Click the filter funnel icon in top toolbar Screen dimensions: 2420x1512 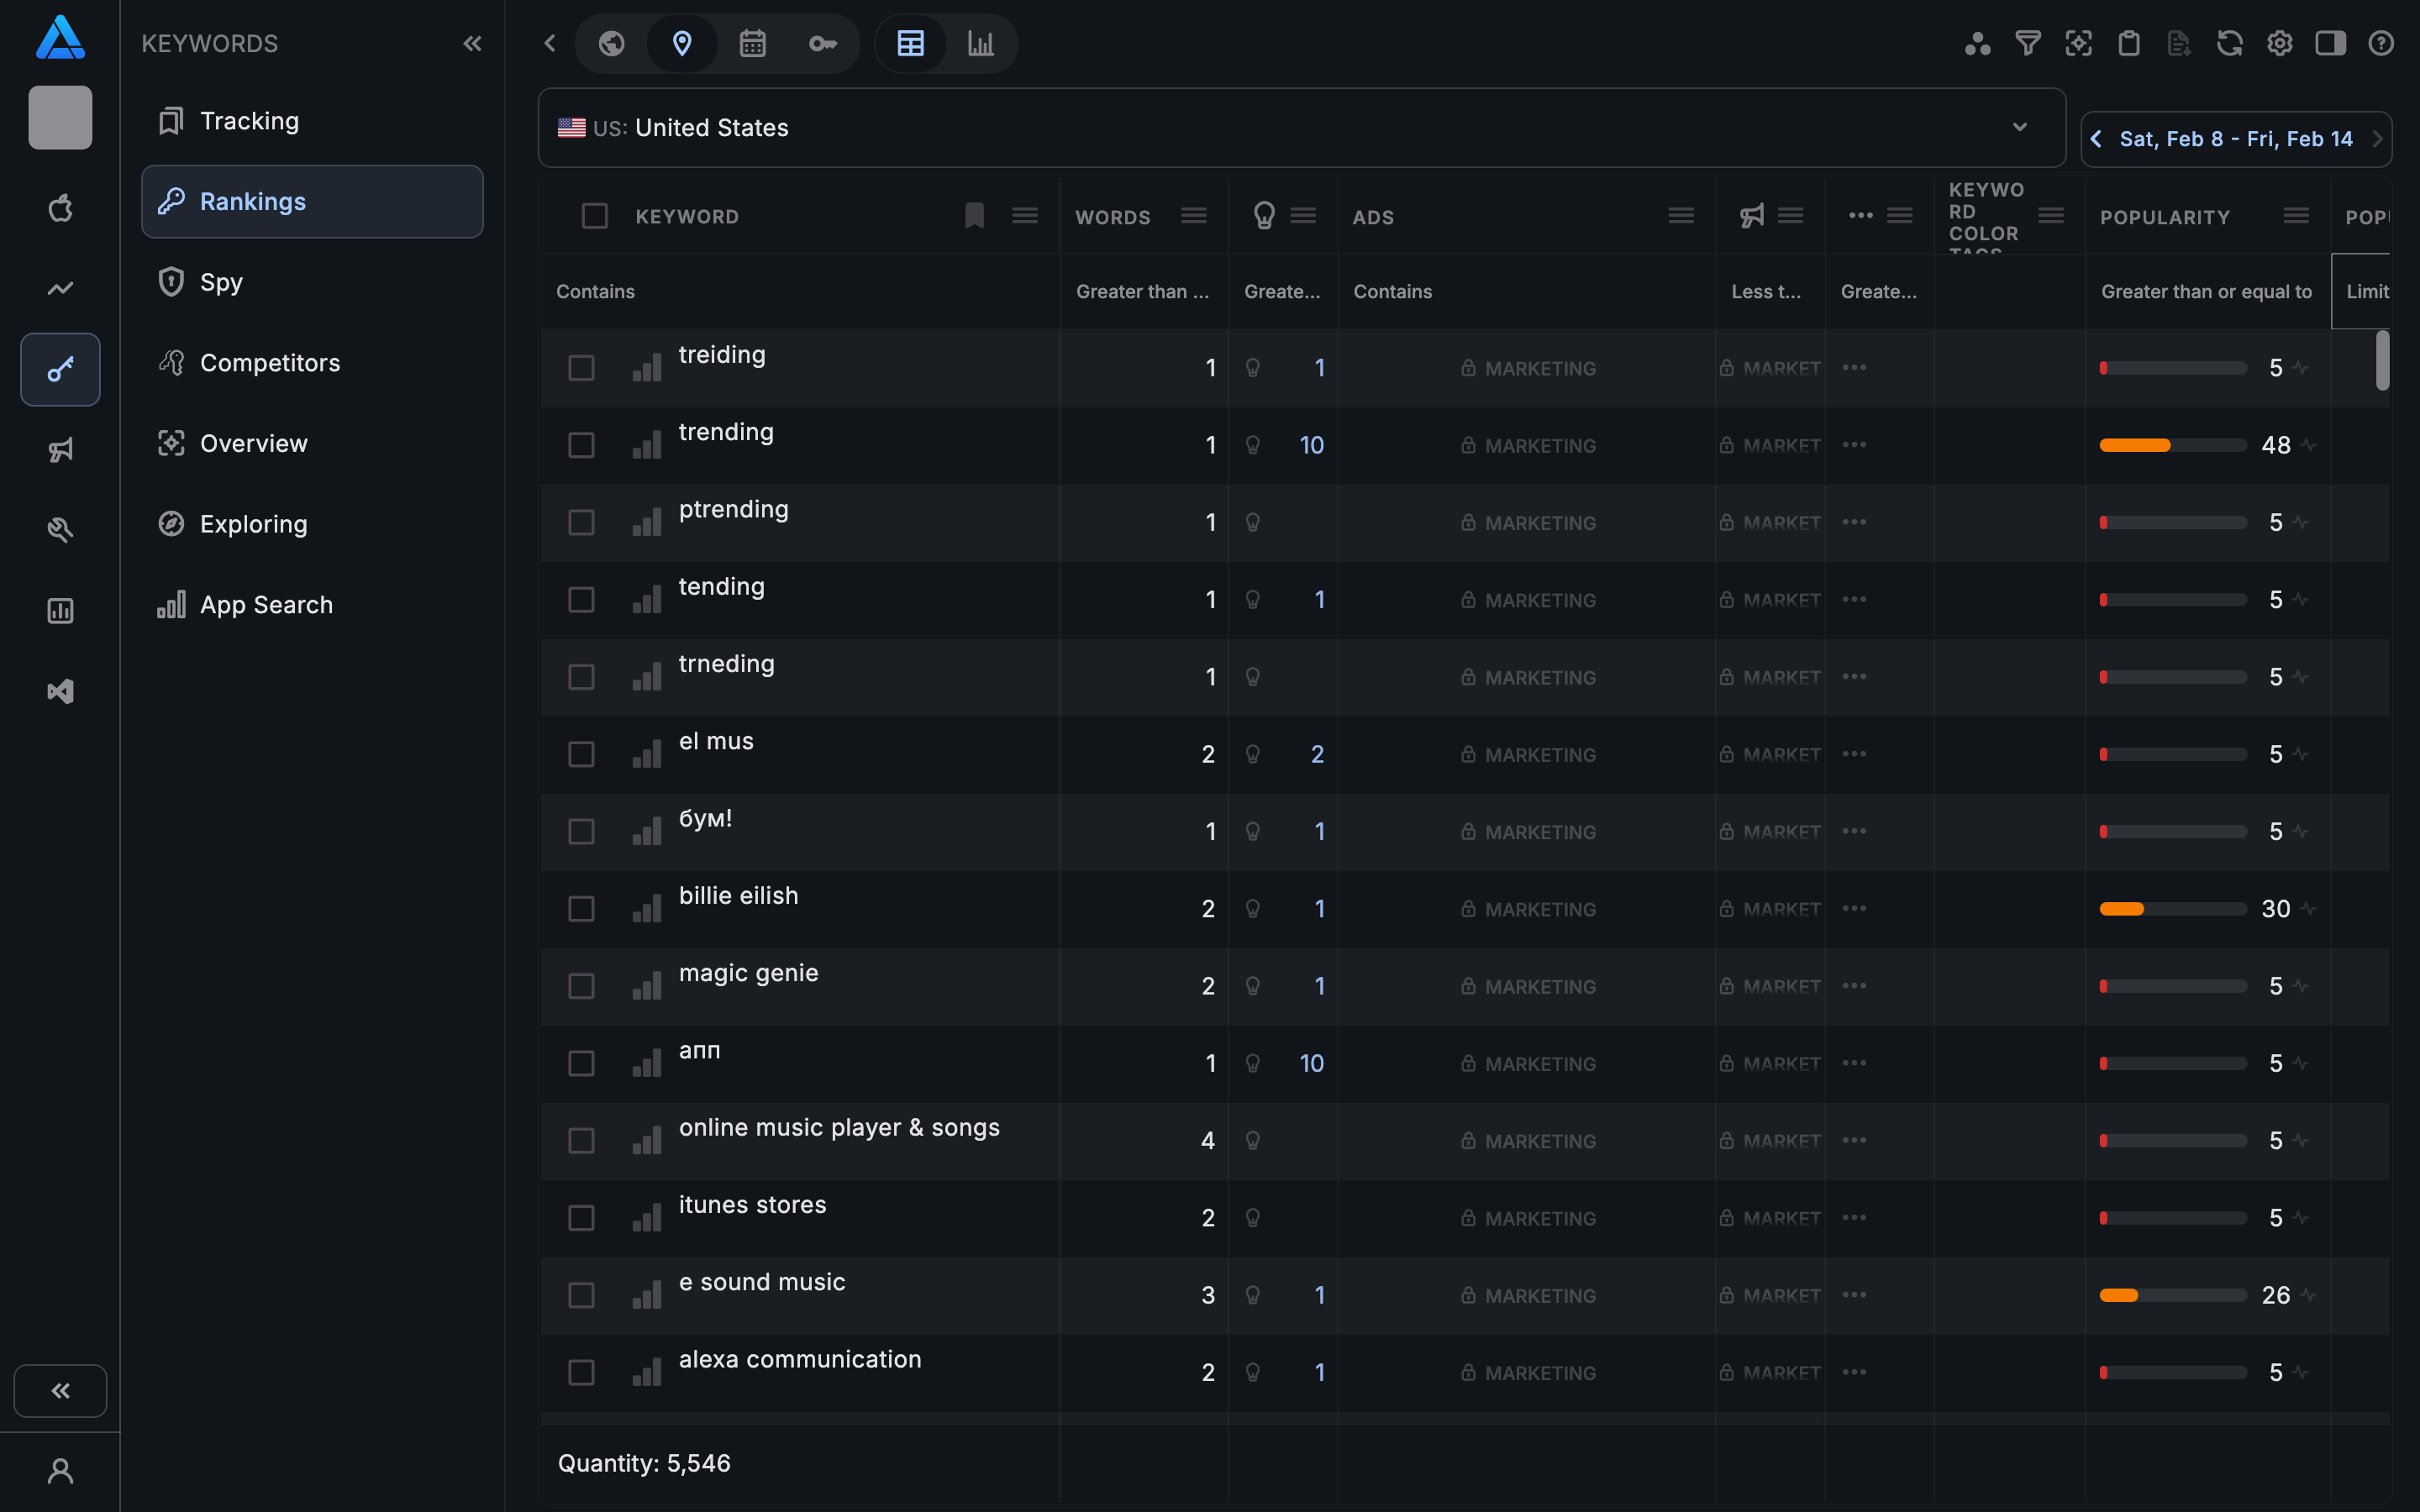point(2027,43)
